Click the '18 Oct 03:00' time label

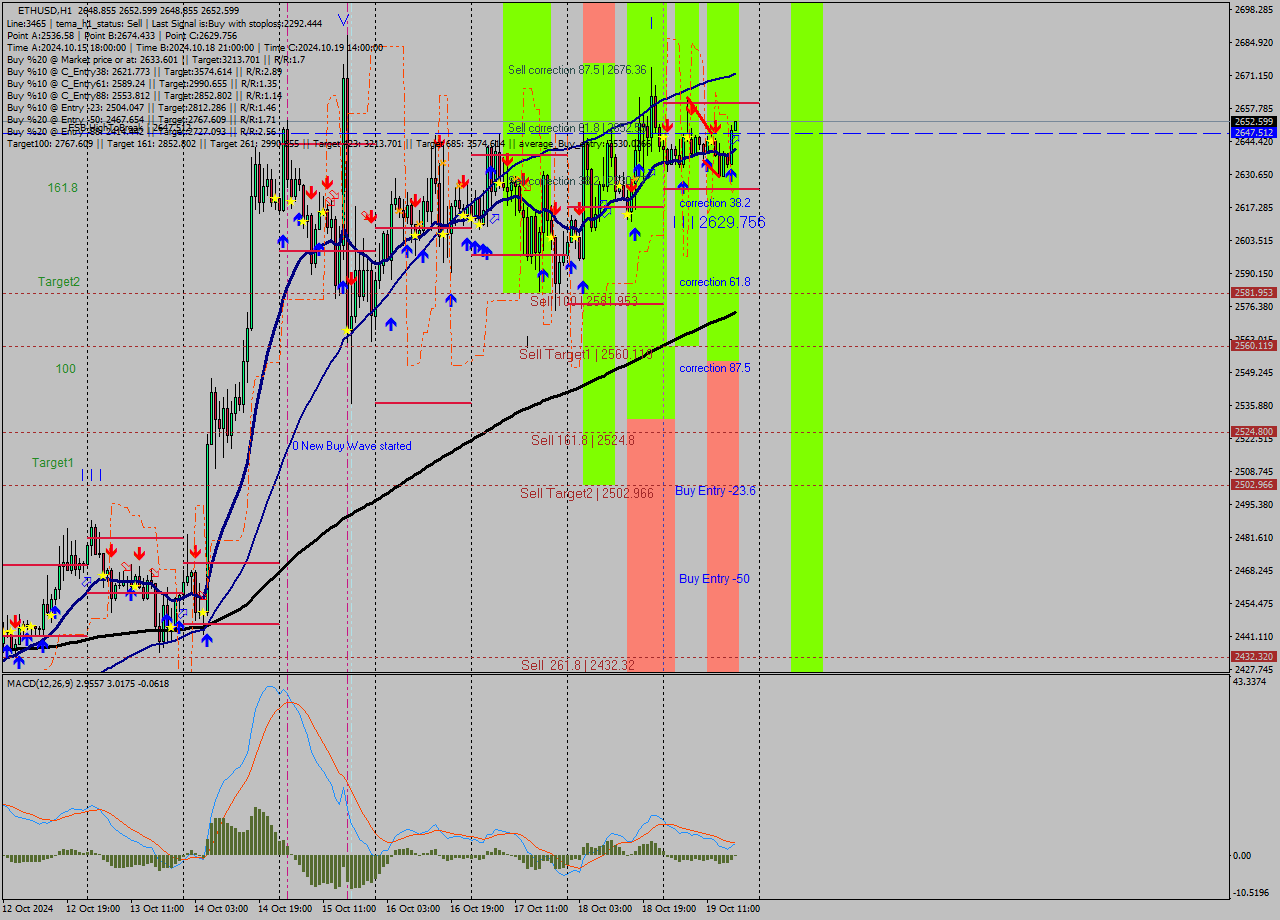click(605, 909)
